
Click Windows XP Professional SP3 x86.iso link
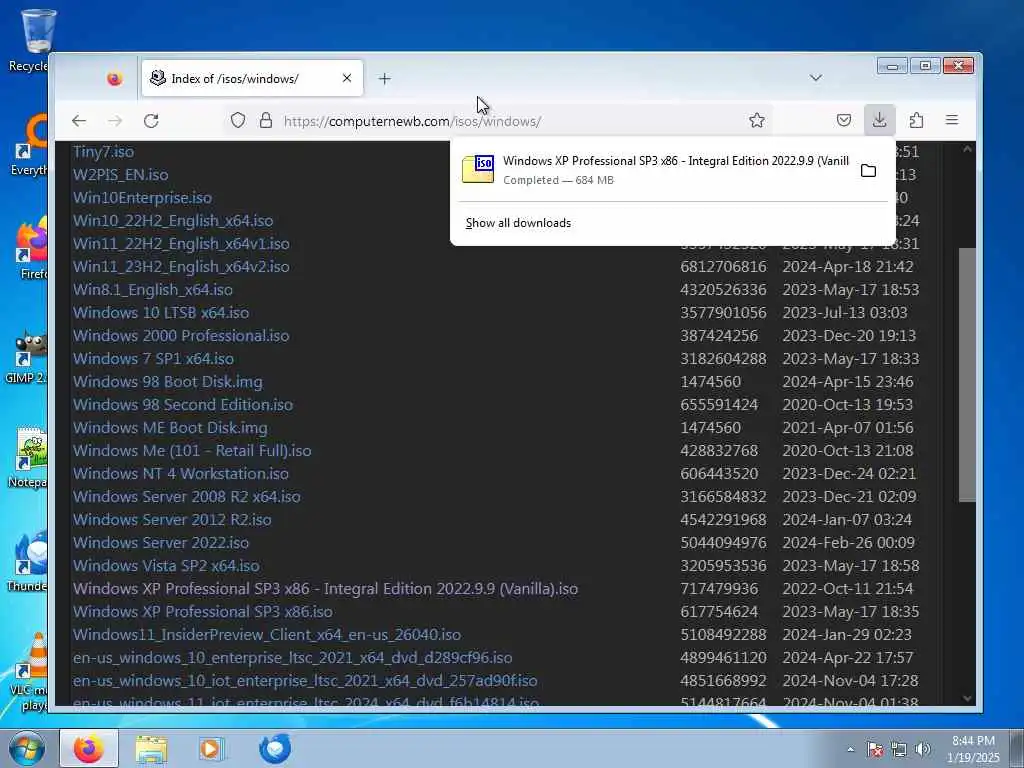202,612
